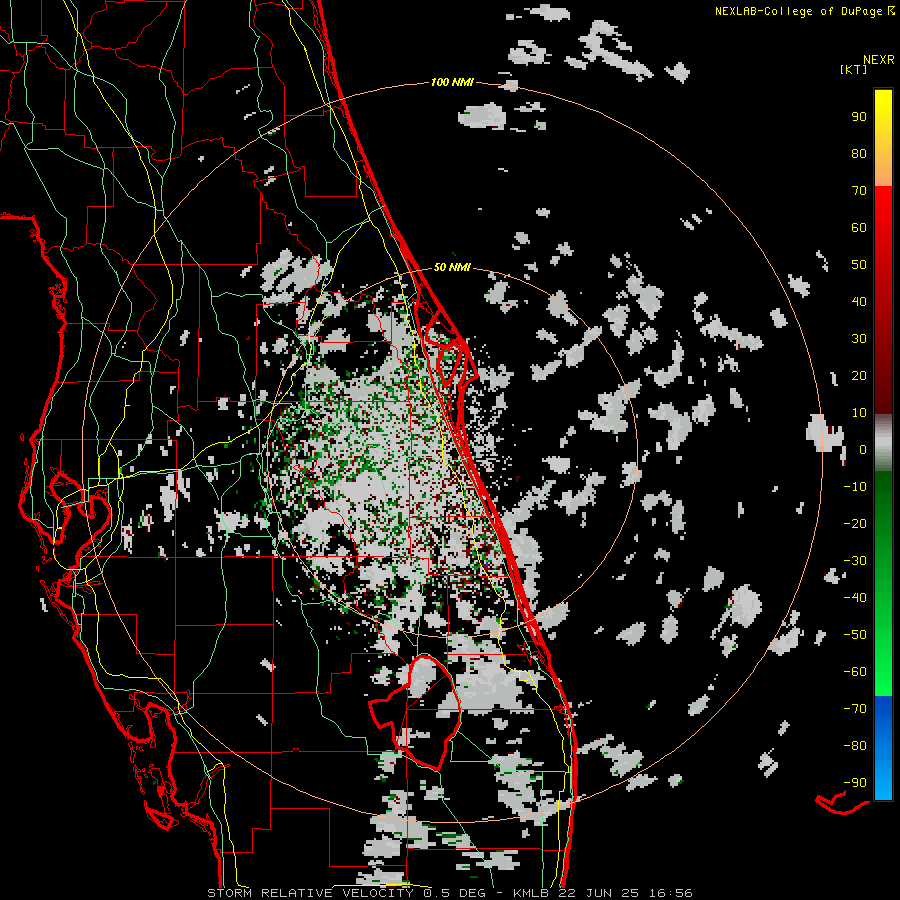Click the 10 value on the color scale
This screenshot has width=900, height=900.
pos(859,413)
